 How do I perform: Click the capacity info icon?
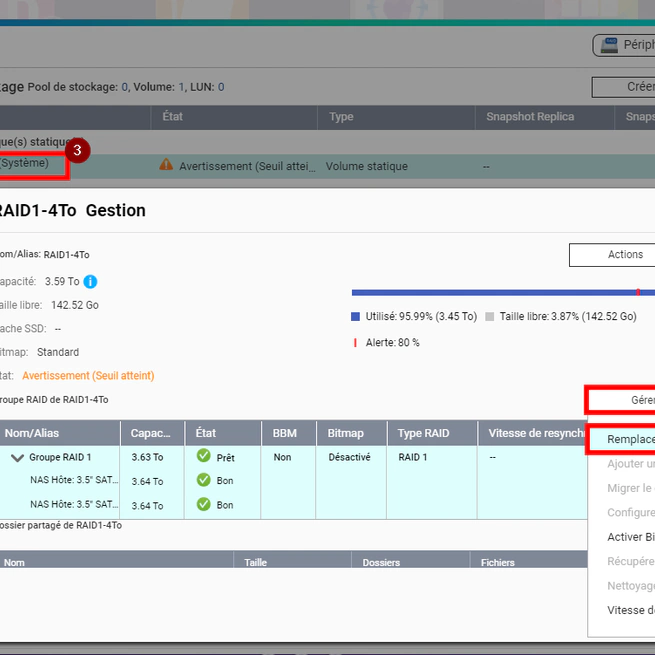pyautogui.click(x=90, y=282)
